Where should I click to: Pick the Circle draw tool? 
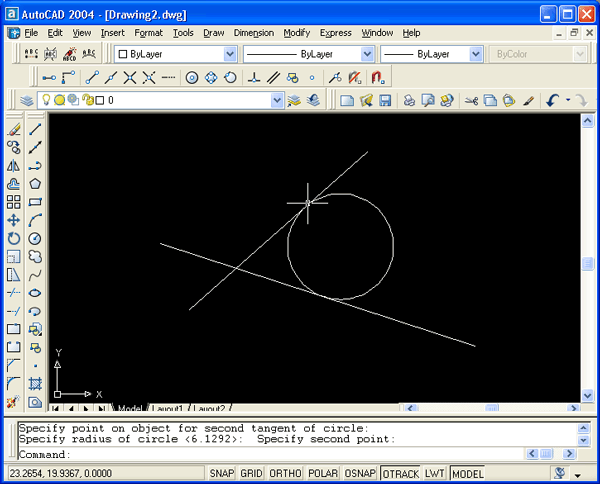tap(35, 238)
